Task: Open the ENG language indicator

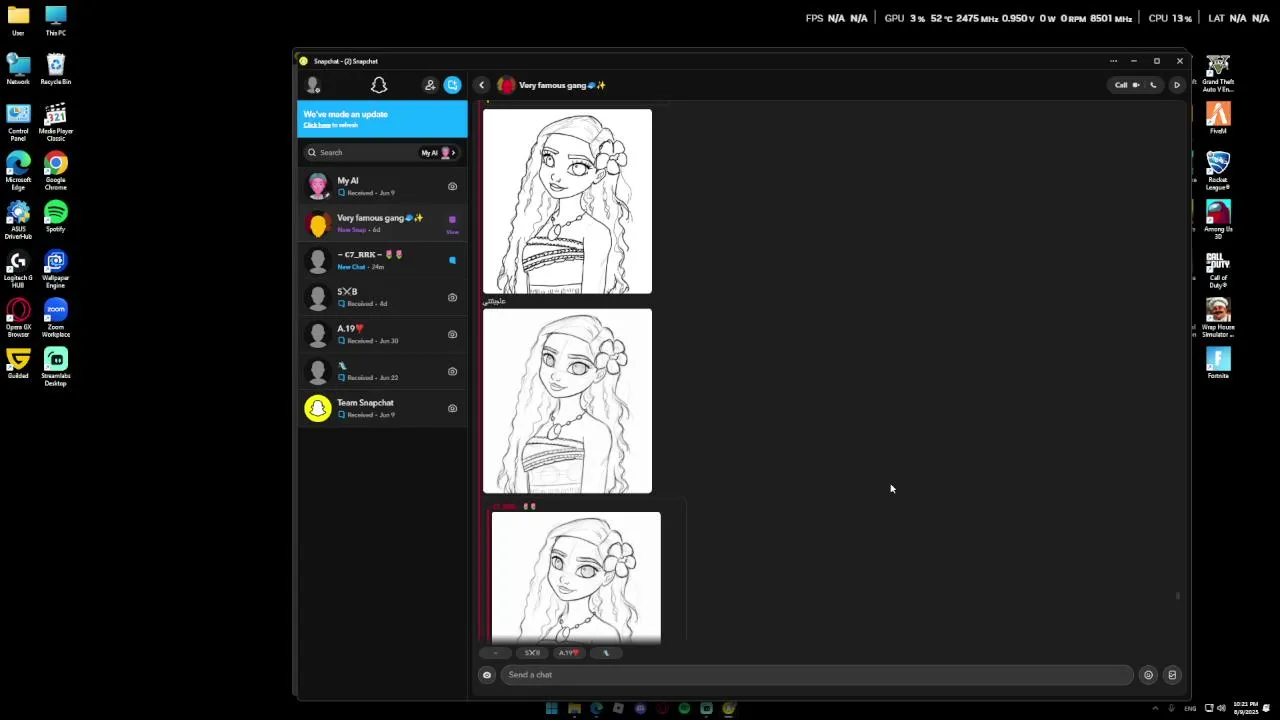Action: pos(1190,709)
